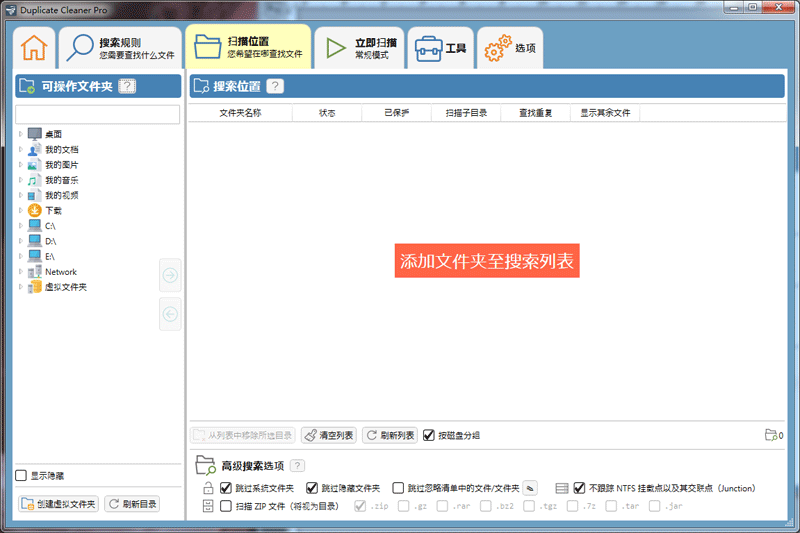Screen dimensions: 800x533
Task: Select the Network icon in tree
Action: [35, 271]
